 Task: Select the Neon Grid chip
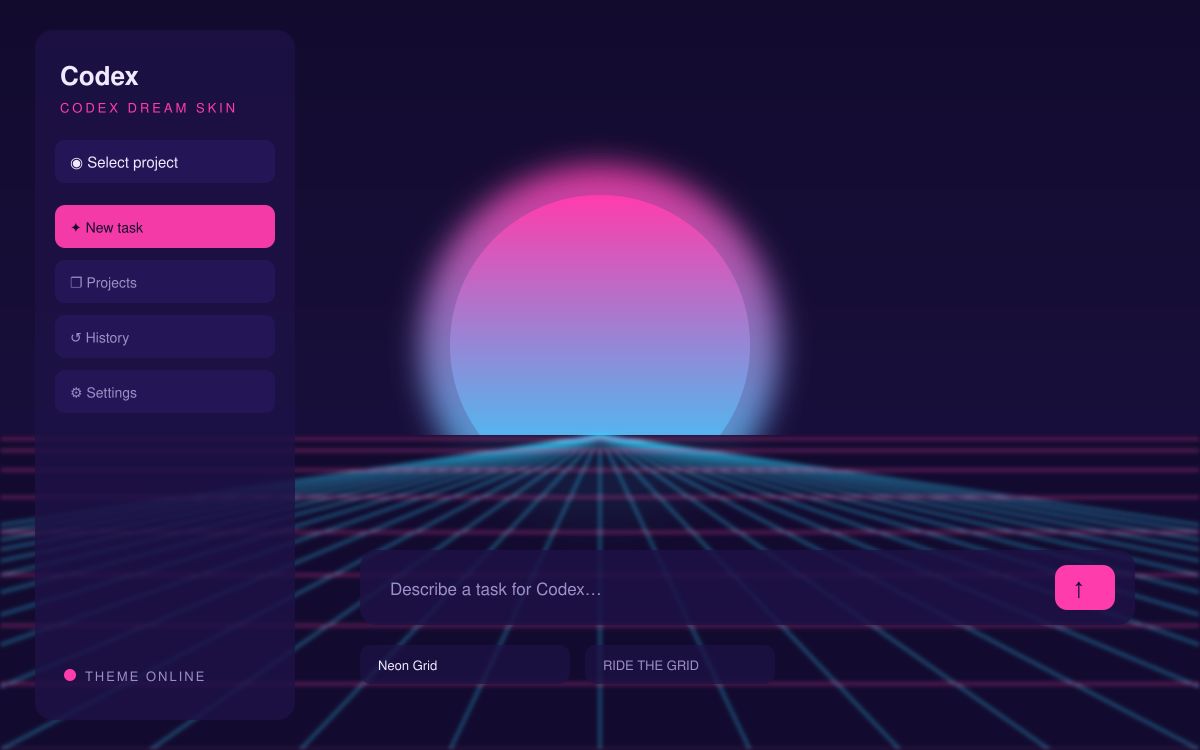tap(465, 665)
